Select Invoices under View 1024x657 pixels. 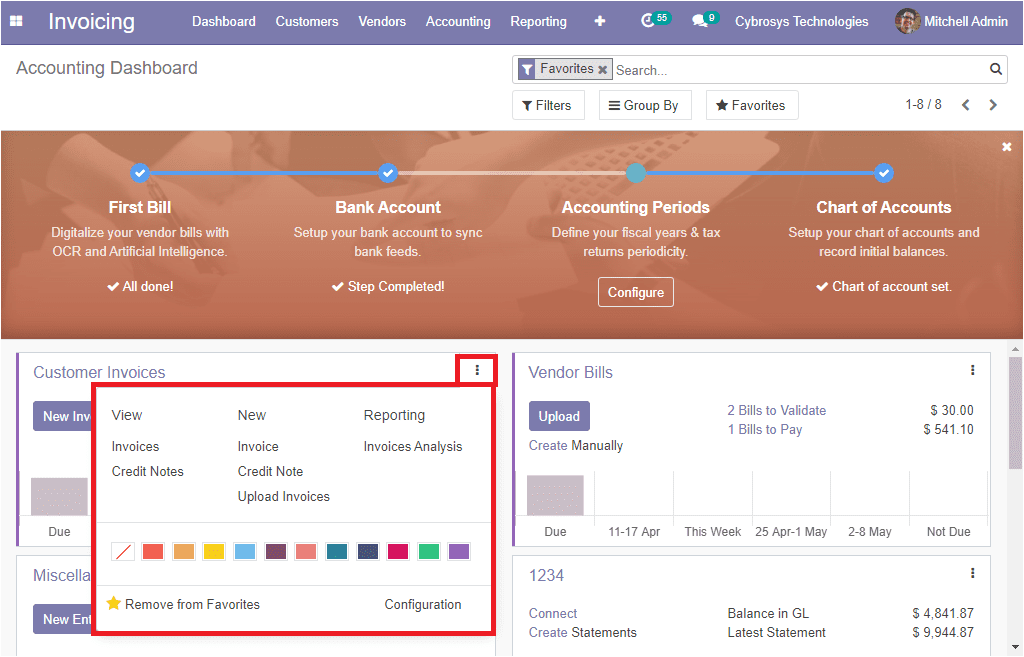click(x=135, y=447)
